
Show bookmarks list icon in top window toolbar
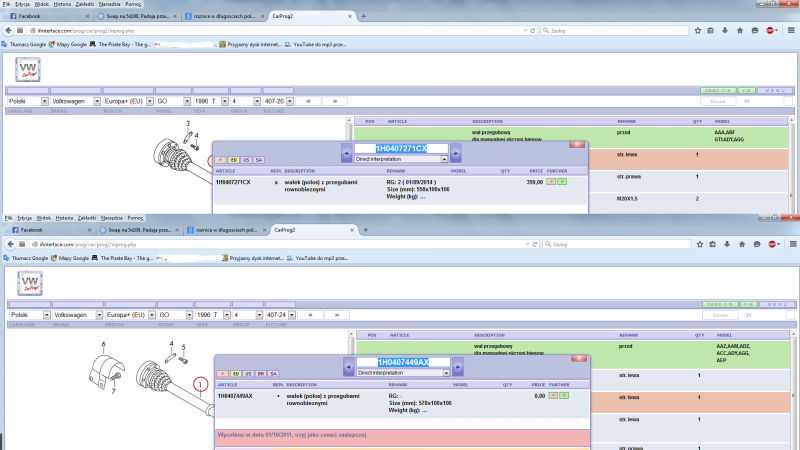click(x=711, y=31)
